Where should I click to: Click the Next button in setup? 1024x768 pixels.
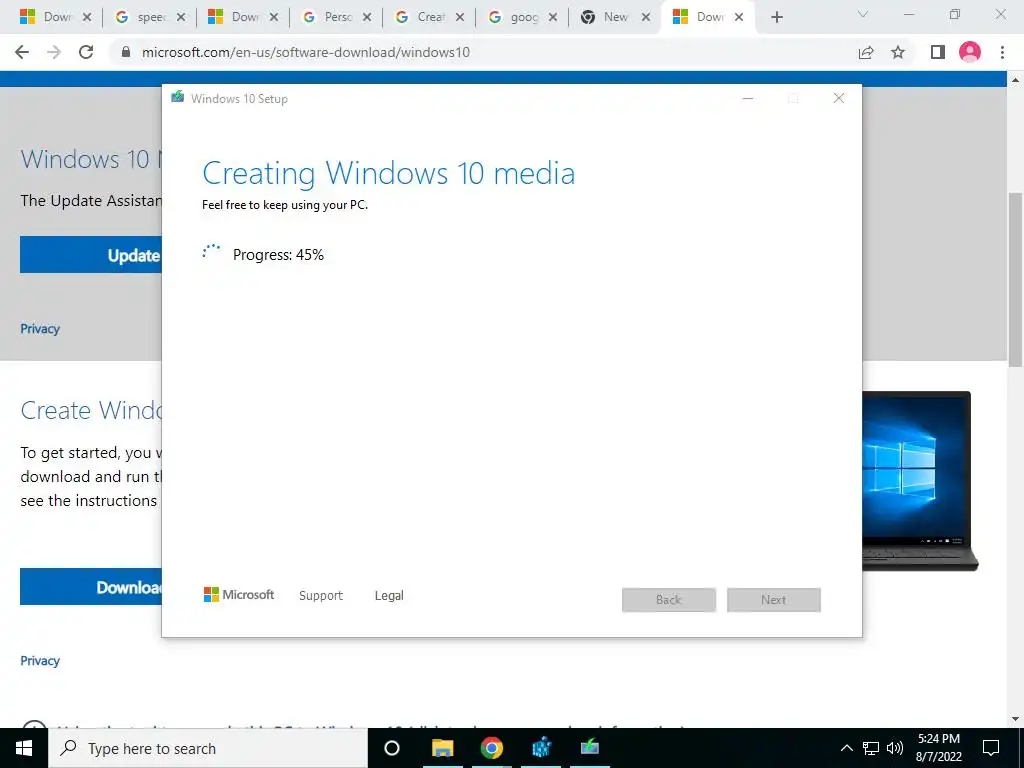[x=774, y=600]
